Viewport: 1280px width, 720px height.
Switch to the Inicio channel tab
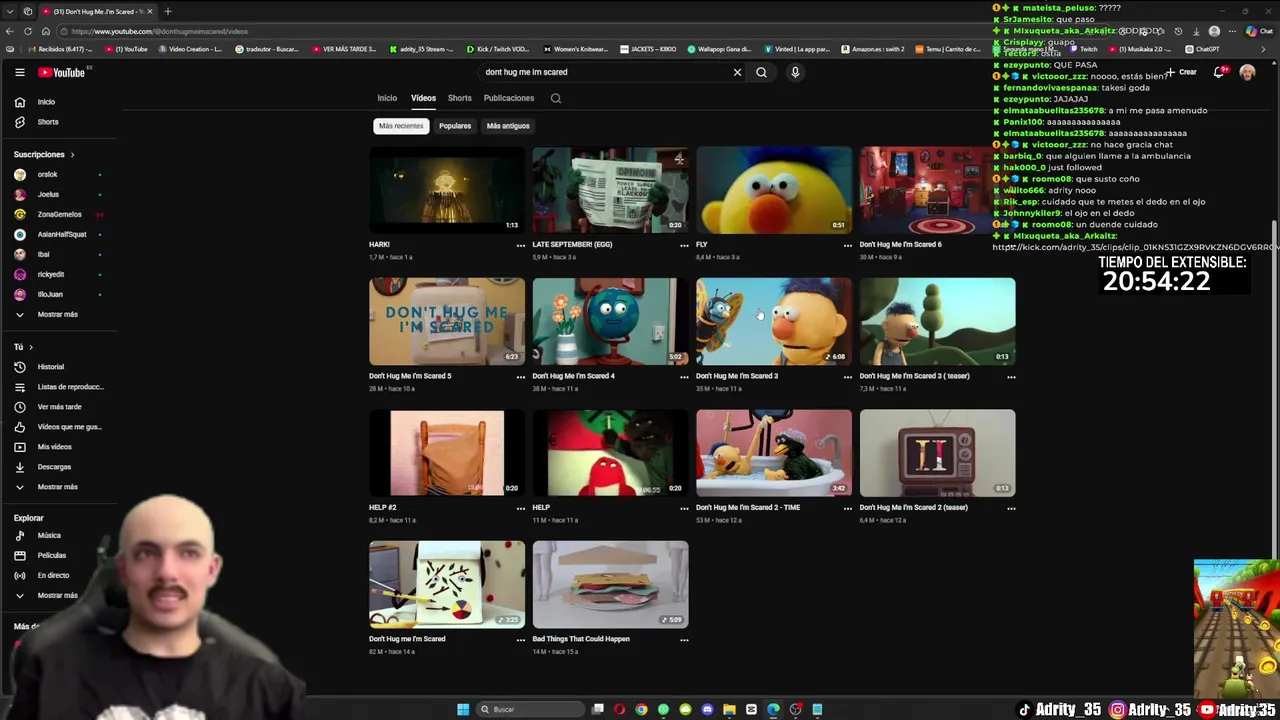(387, 98)
